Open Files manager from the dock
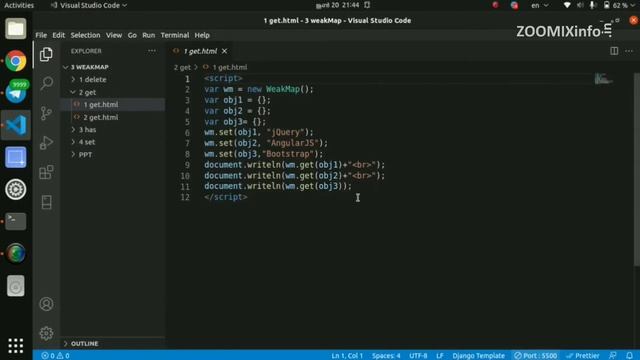This screenshot has height=360, width=640. [16, 29]
